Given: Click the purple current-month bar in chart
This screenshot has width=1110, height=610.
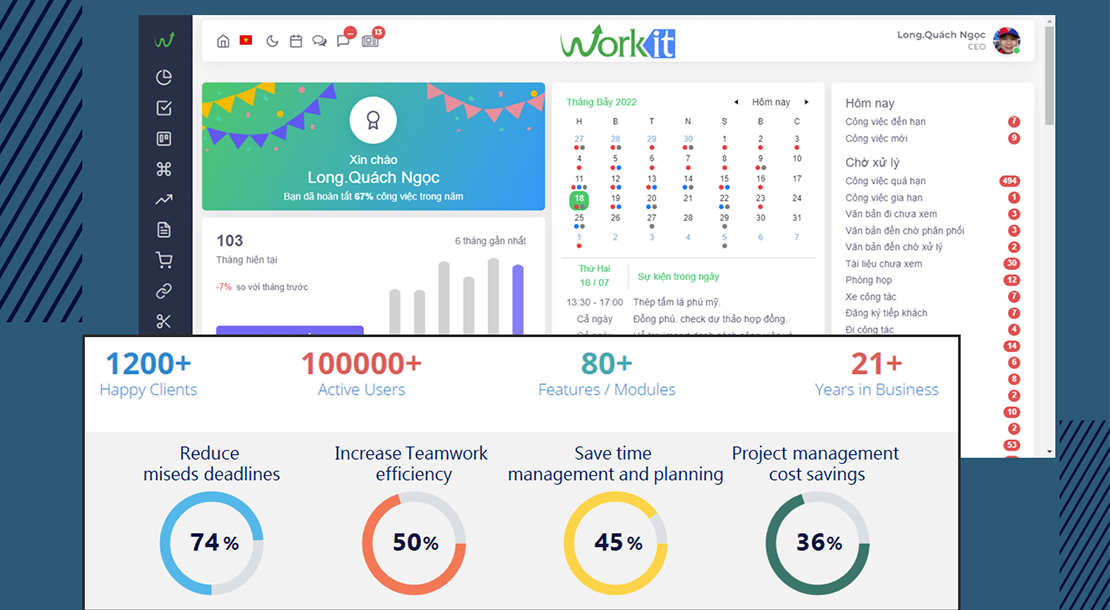Looking at the screenshot, I should (x=517, y=299).
